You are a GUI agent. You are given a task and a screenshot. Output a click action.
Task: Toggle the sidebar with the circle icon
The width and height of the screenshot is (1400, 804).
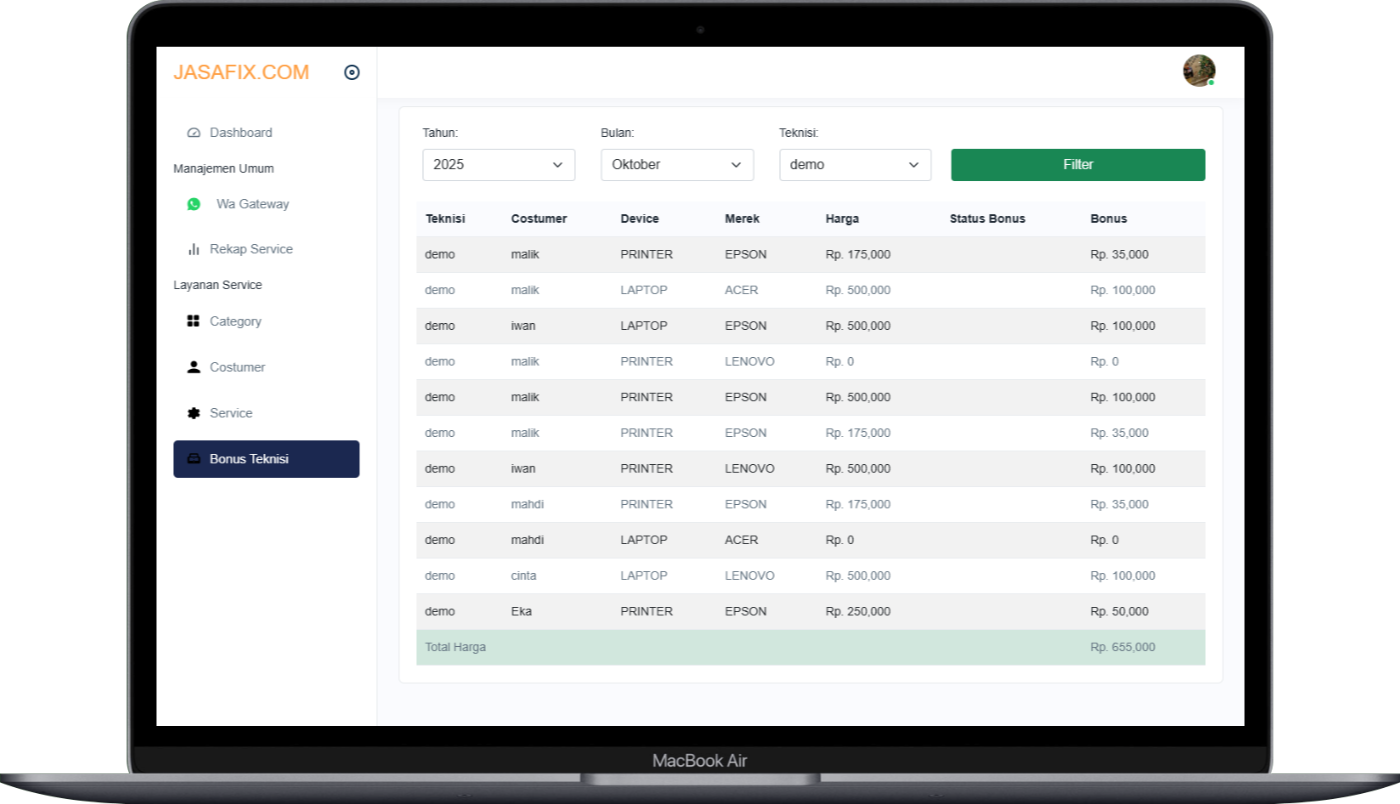[x=352, y=72]
